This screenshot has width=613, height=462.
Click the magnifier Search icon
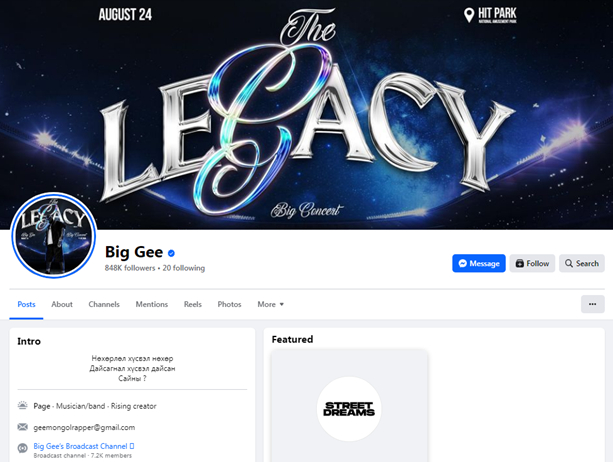coord(569,263)
